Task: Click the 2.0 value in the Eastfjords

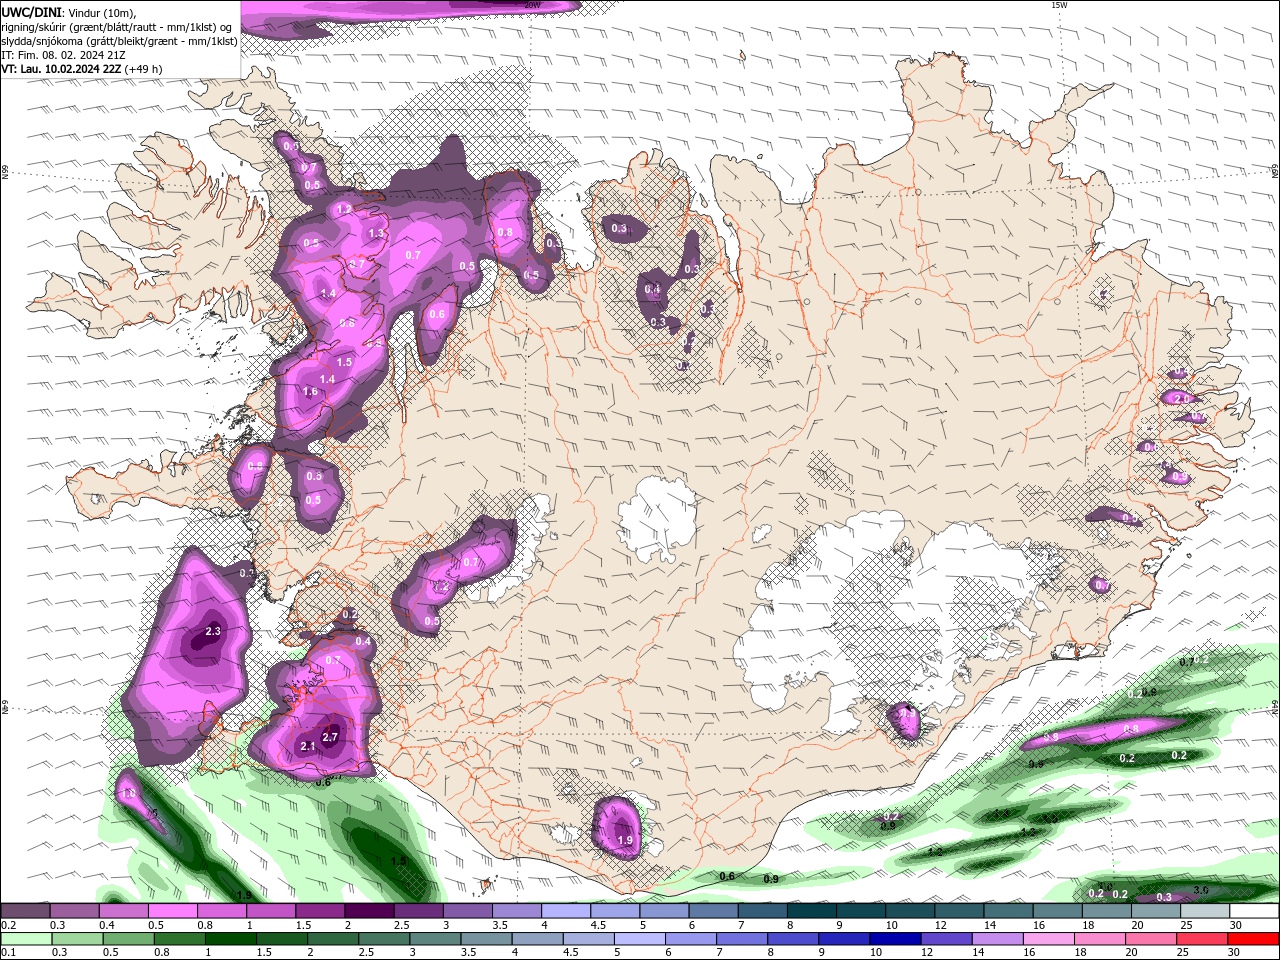Action: coord(1181,398)
